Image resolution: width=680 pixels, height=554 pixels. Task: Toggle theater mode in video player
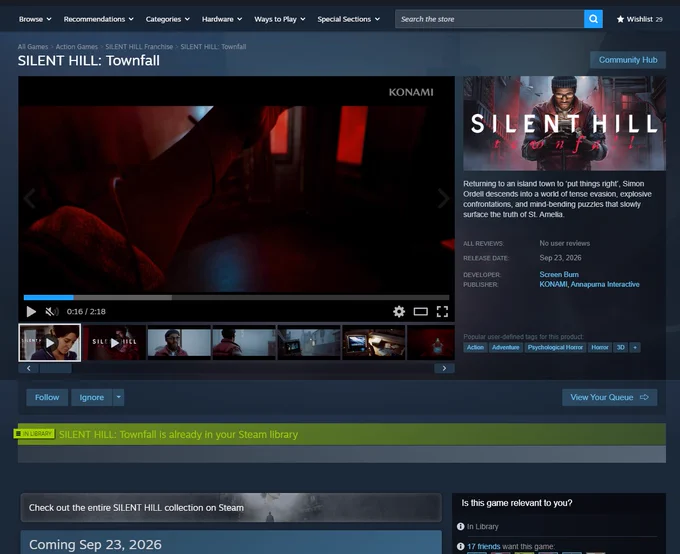421,311
